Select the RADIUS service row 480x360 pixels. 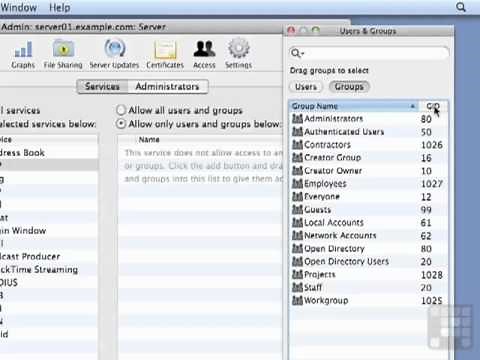click(49, 282)
